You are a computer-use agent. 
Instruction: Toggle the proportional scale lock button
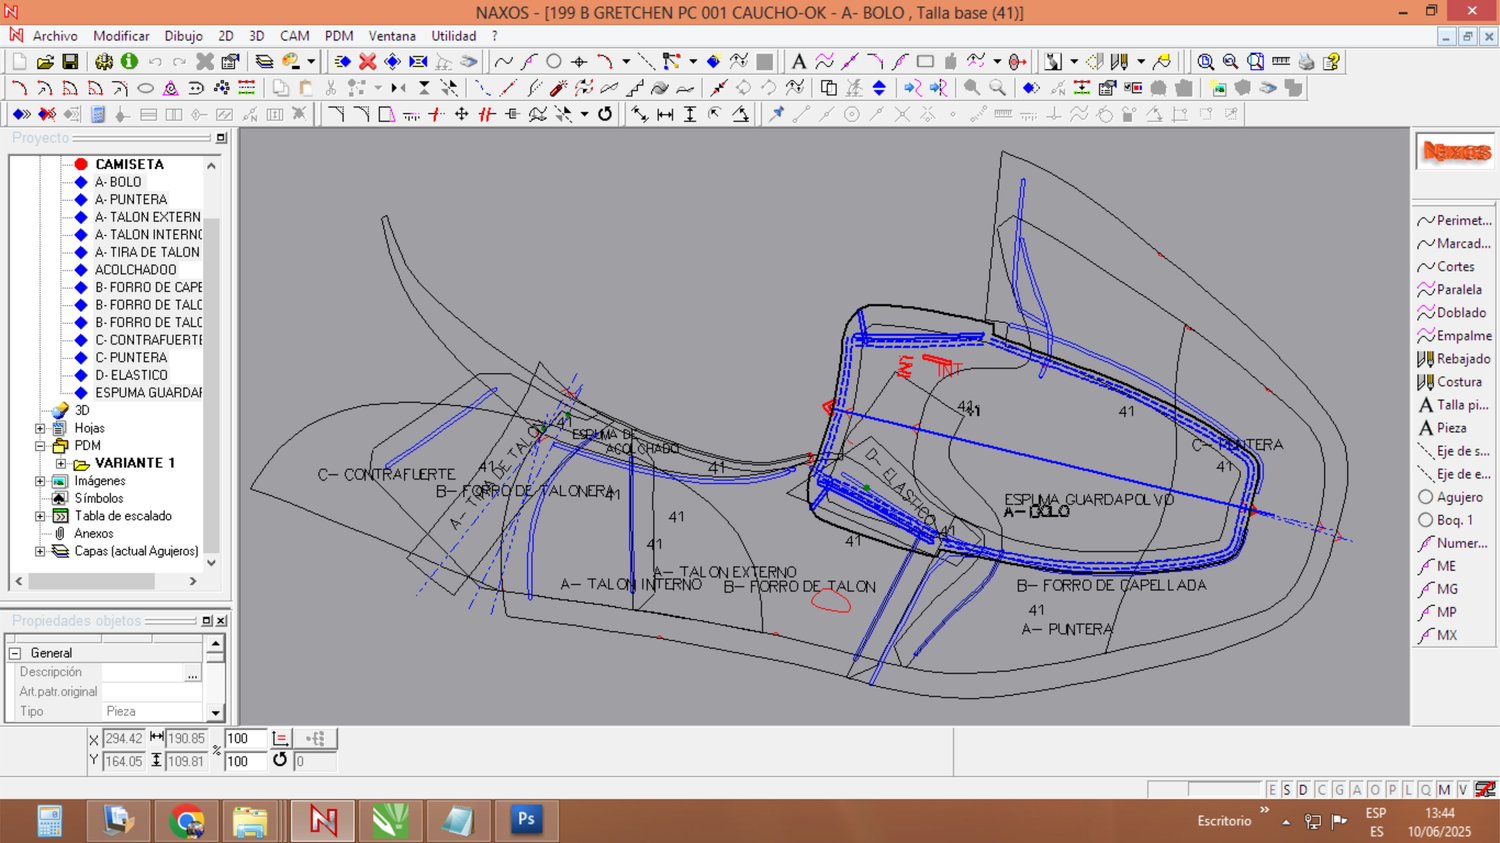coord(281,739)
